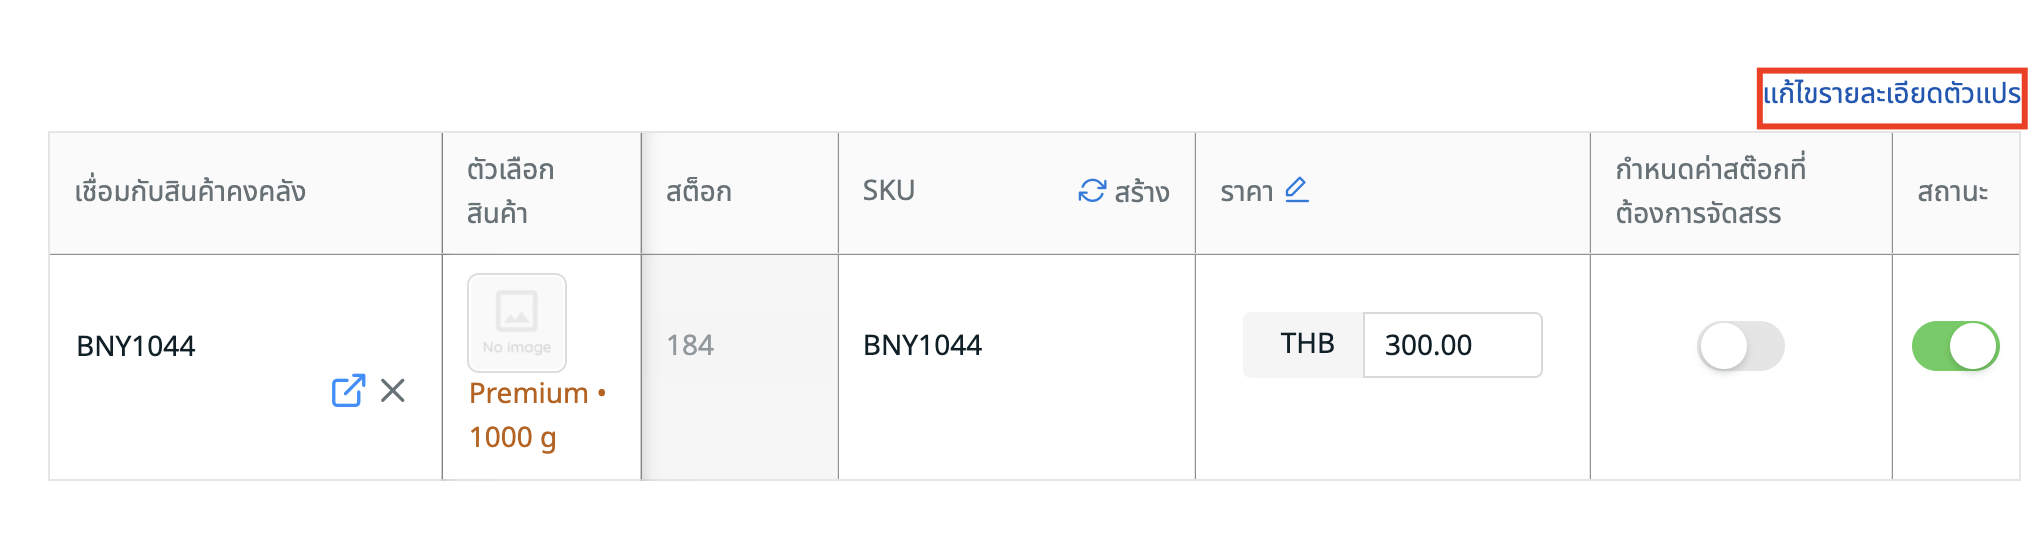The height and width of the screenshot is (542, 2044).
Task: Click the THB currency label
Action: pyautogui.click(x=1306, y=344)
